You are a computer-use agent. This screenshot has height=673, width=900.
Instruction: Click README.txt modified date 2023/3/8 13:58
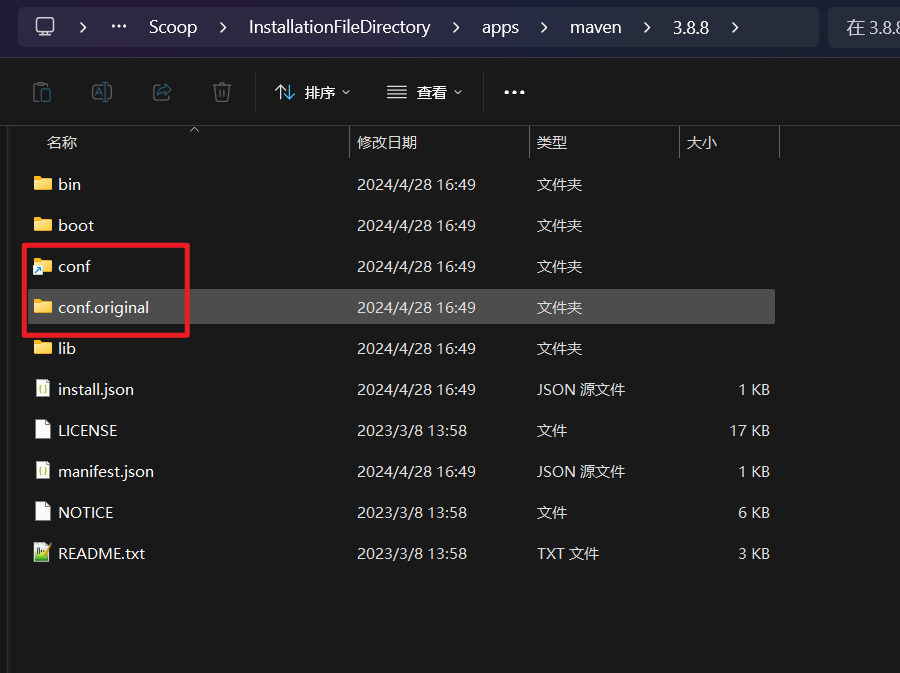click(x=412, y=554)
